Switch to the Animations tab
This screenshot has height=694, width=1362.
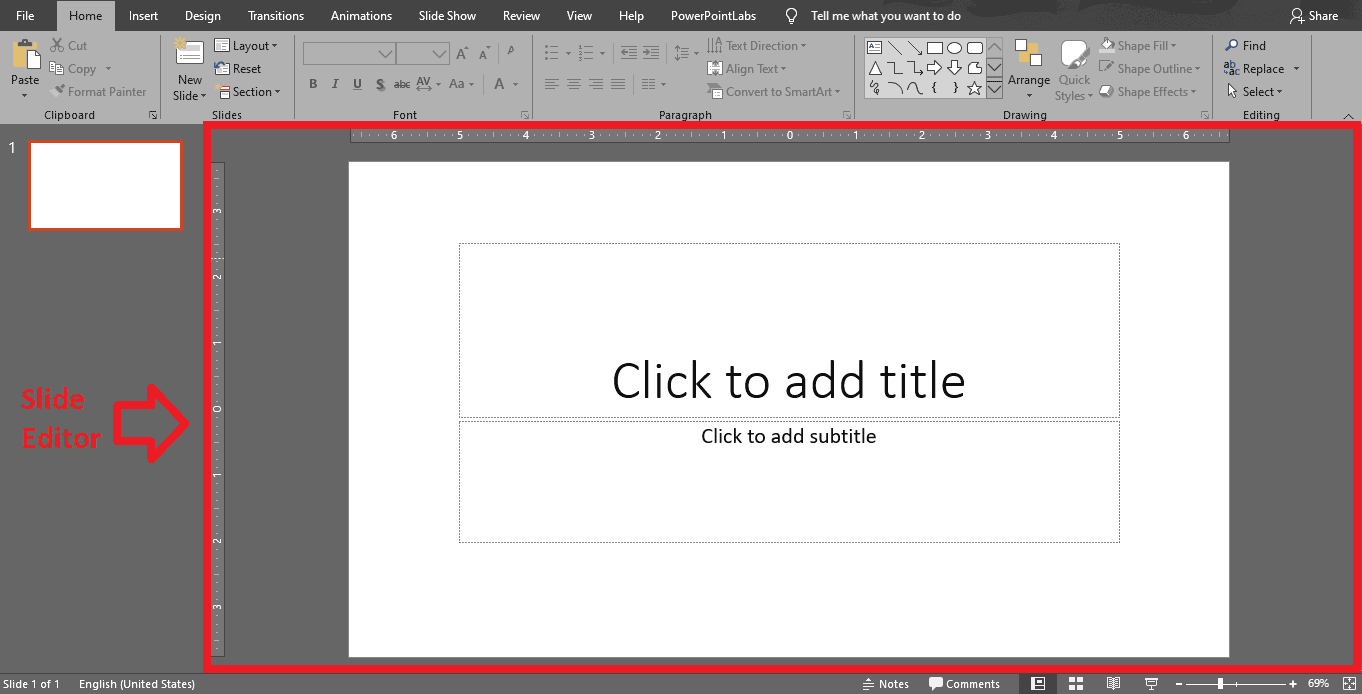[361, 15]
